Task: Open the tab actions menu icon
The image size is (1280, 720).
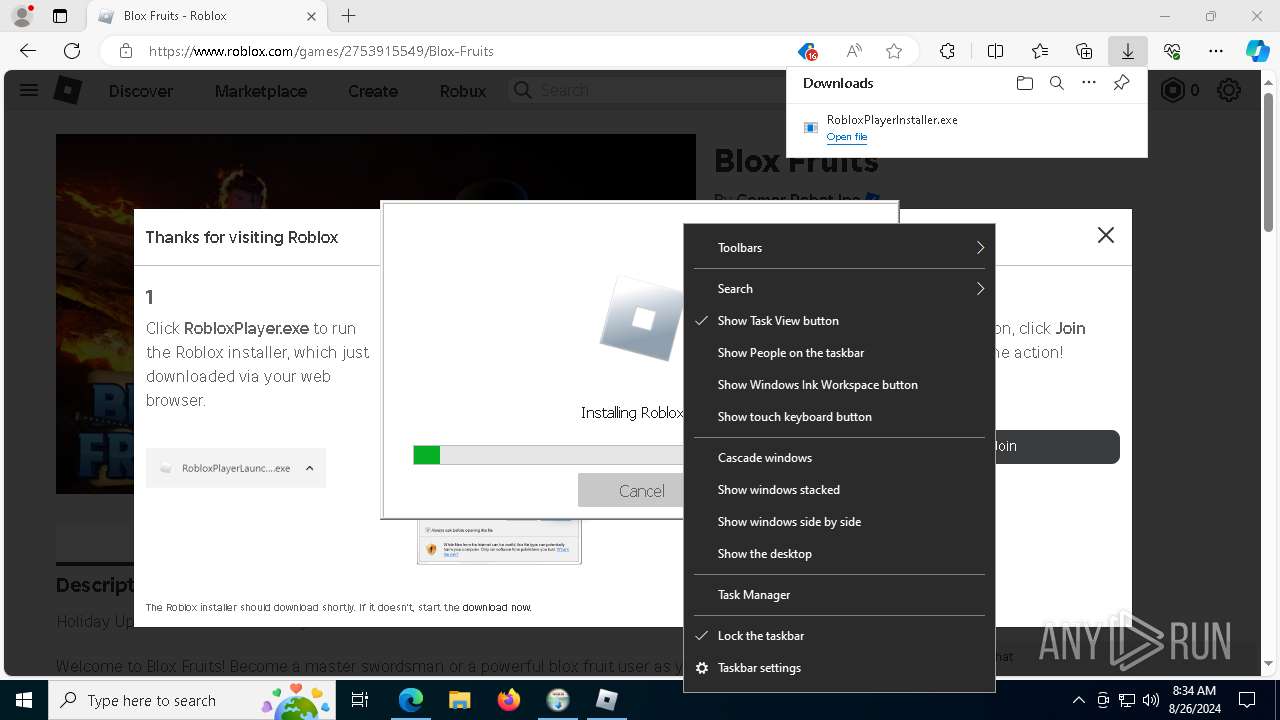Action: click(60, 16)
